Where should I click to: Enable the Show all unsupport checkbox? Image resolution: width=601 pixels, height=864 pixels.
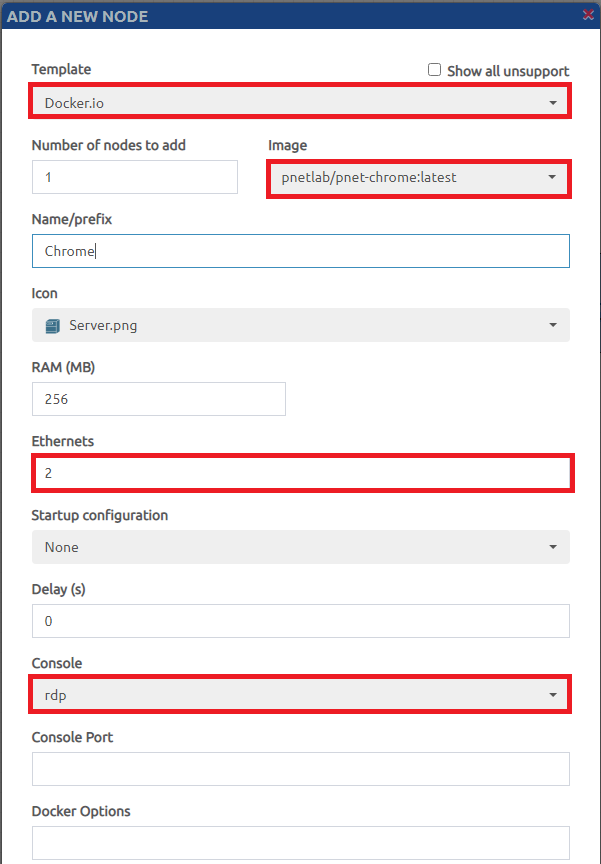pyautogui.click(x=434, y=70)
